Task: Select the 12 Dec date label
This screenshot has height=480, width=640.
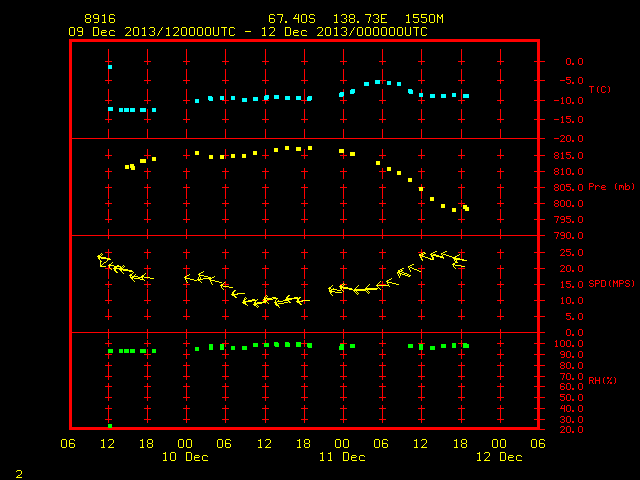Action: point(499,457)
